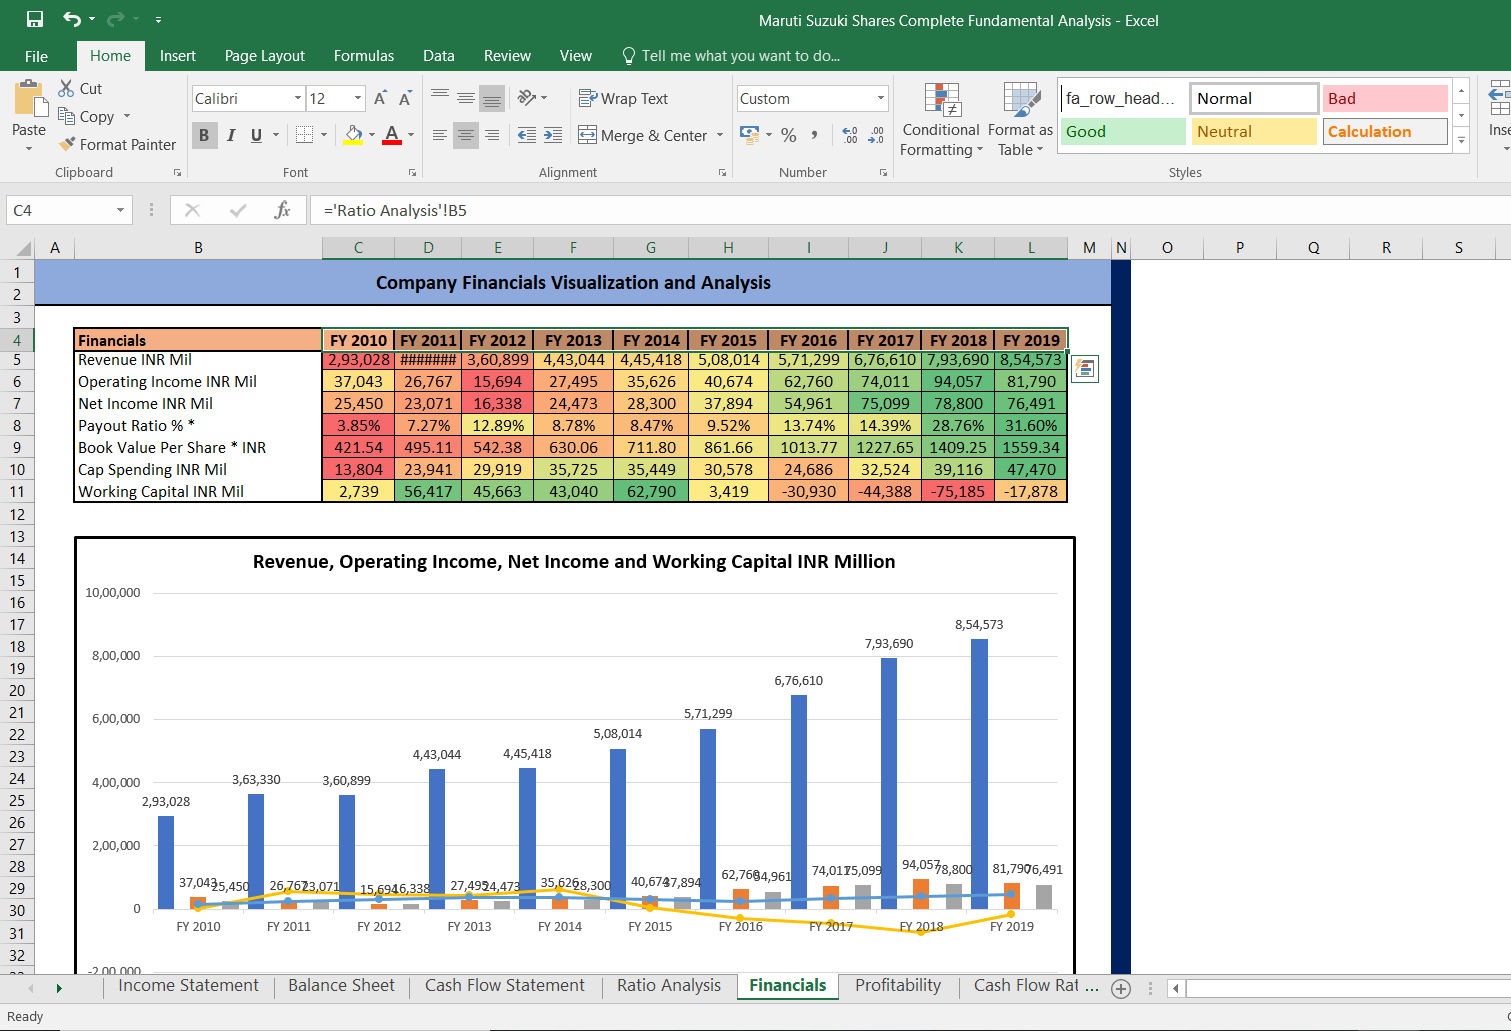The width and height of the screenshot is (1511, 1031).
Task: Align text left
Action: click(x=440, y=135)
